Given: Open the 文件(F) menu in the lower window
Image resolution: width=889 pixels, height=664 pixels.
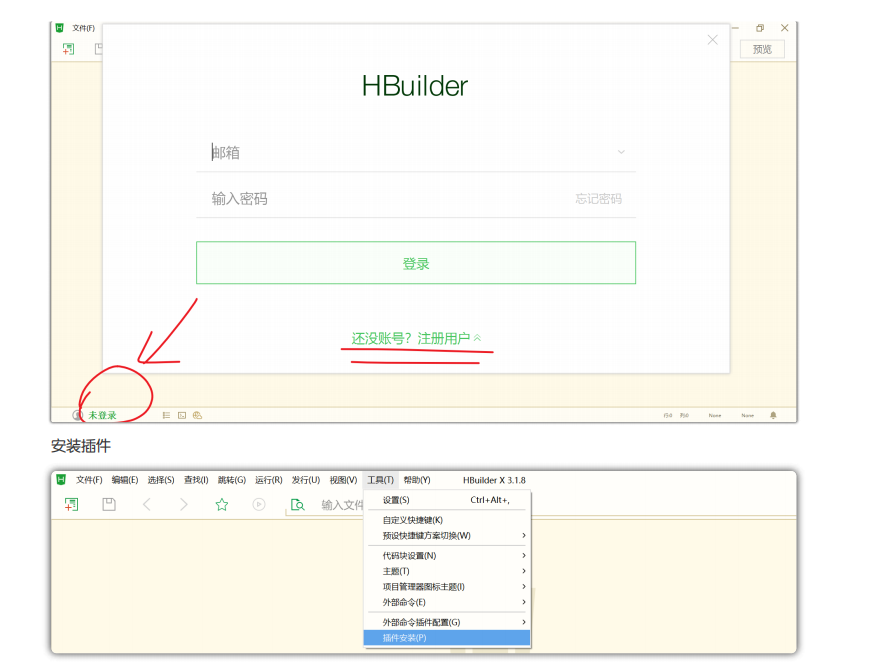Looking at the screenshot, I should pyautogui.click(x=89, y=480).
